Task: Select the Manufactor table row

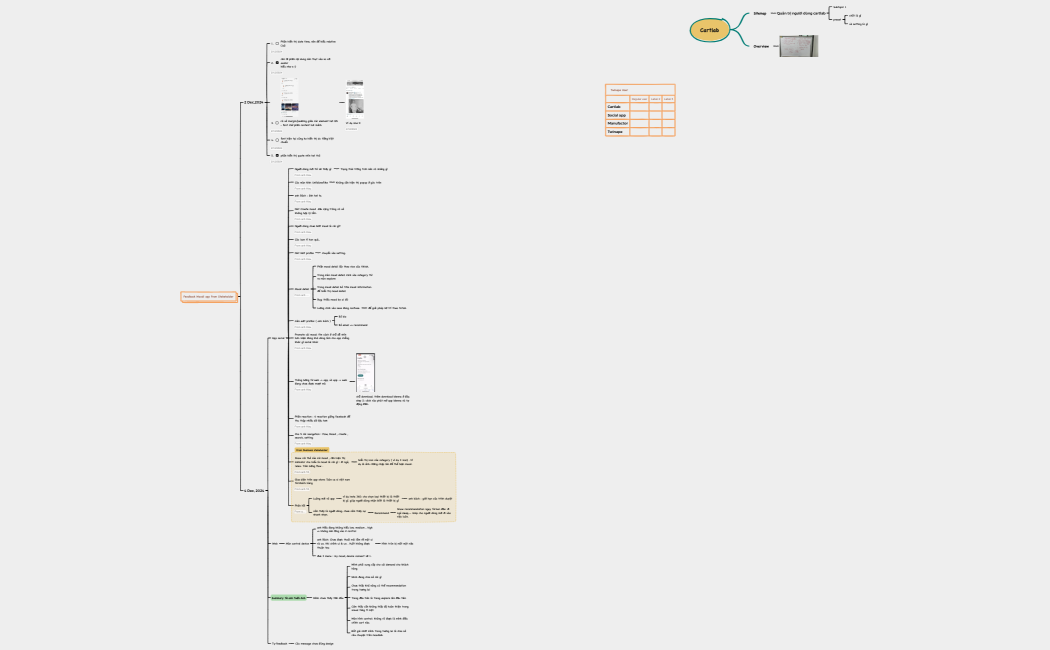Action: tap(617, 123)
